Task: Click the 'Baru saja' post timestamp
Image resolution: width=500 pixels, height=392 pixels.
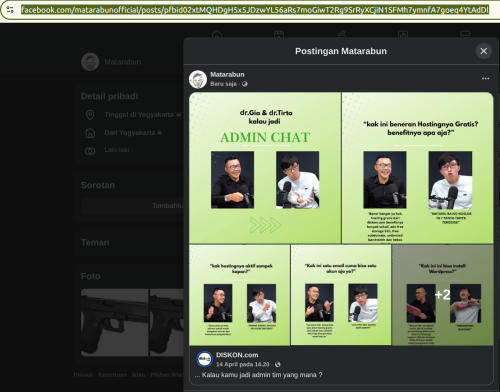Action: pyautogui.click(x=223, y=84)
